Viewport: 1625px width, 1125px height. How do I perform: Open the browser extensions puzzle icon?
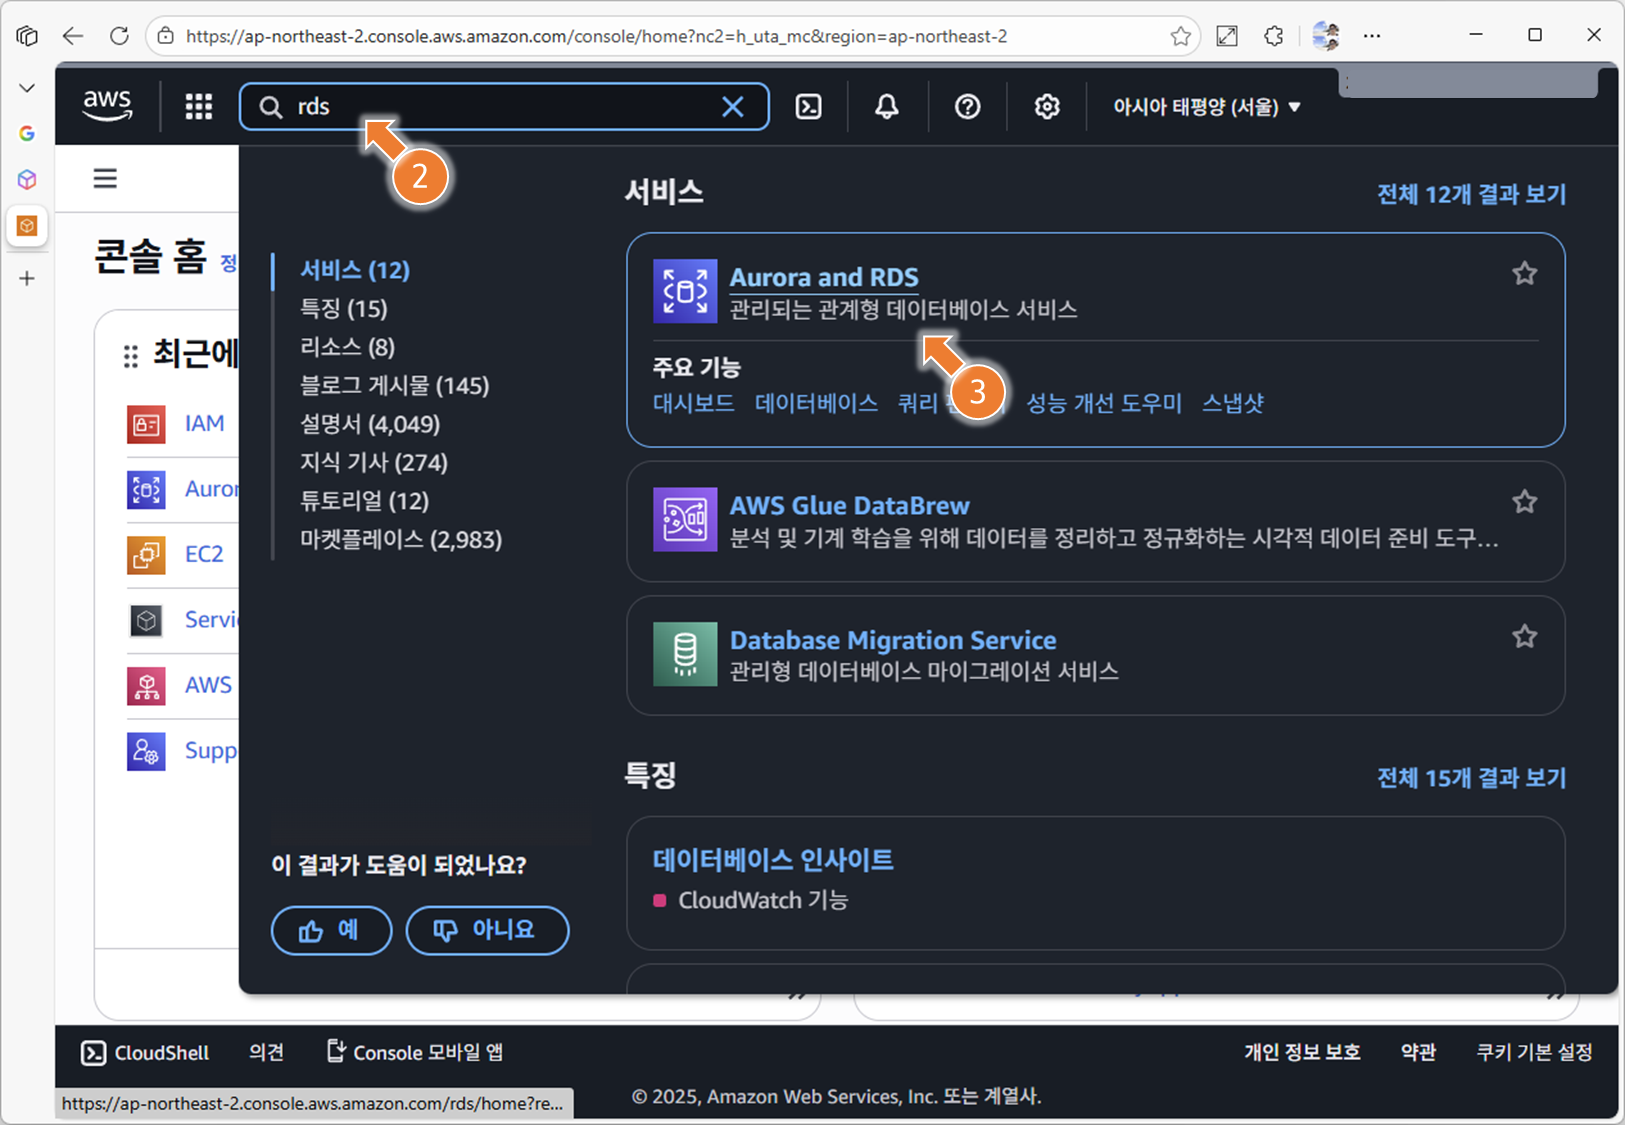click(x=1273, y=36)
